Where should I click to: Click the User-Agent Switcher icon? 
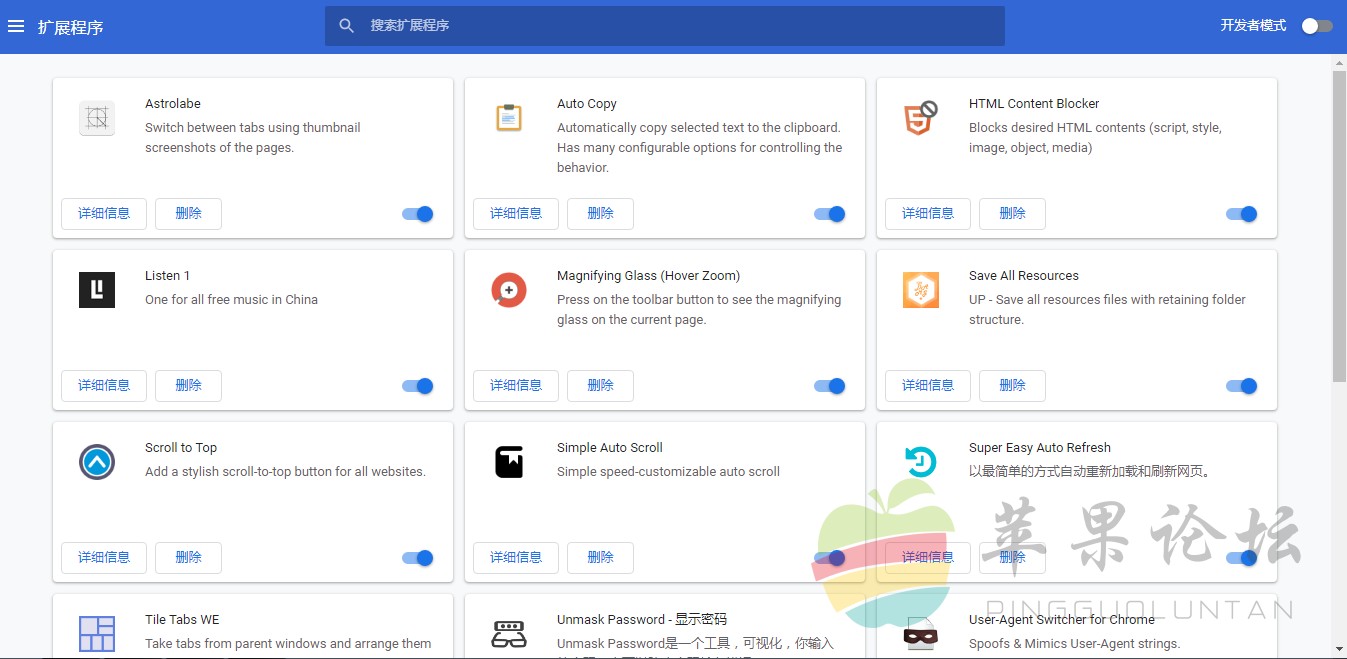click(x=921, y=634)
